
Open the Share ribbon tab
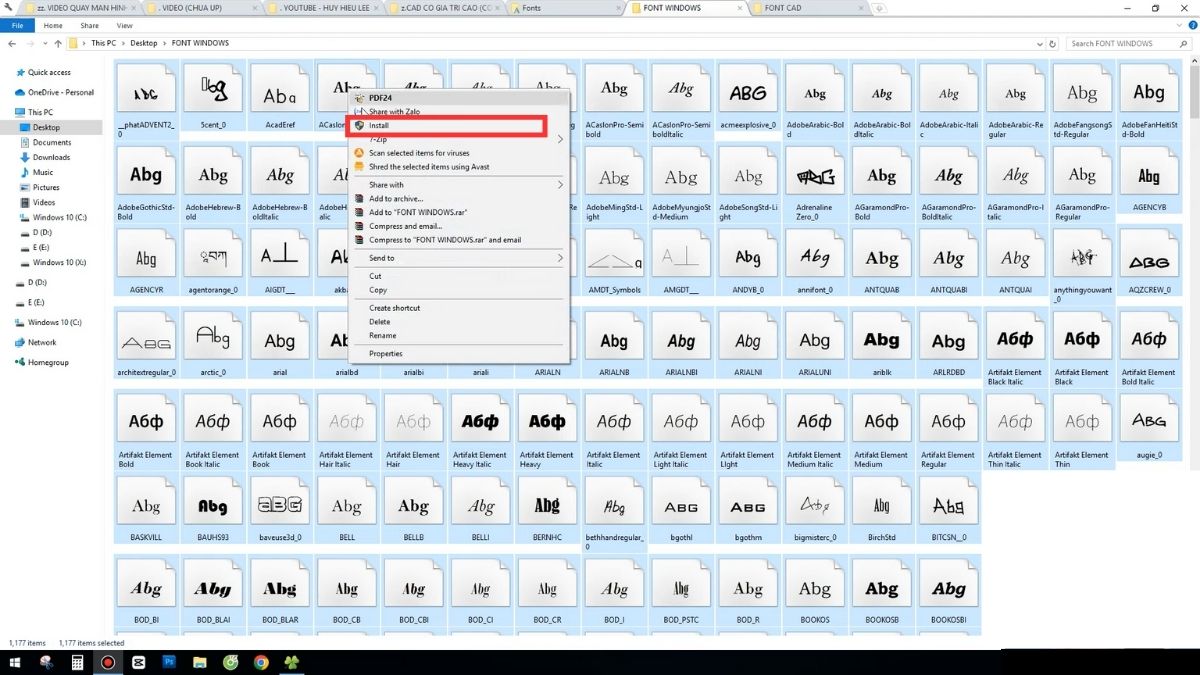(x=89, y=25)
